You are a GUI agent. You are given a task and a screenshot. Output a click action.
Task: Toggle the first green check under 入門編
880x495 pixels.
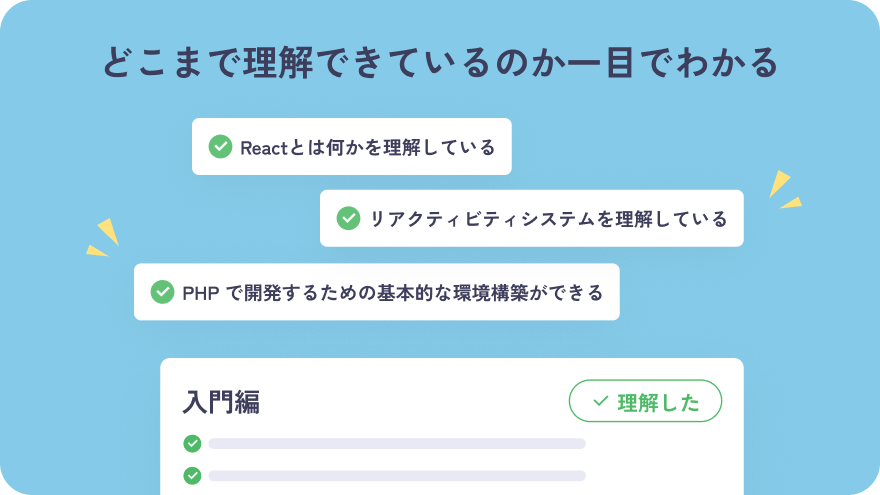click(x=192, y=443)
